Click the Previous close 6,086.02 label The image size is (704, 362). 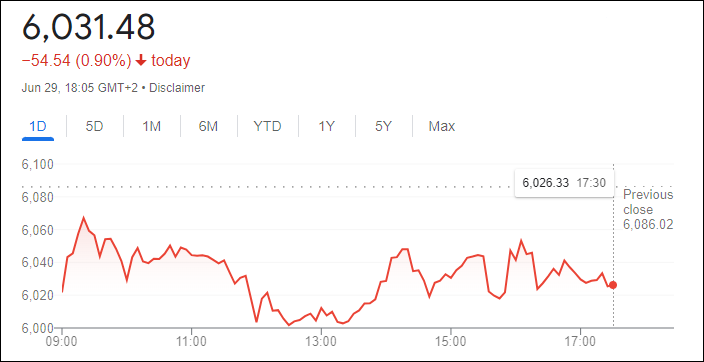tap(648, 210)
